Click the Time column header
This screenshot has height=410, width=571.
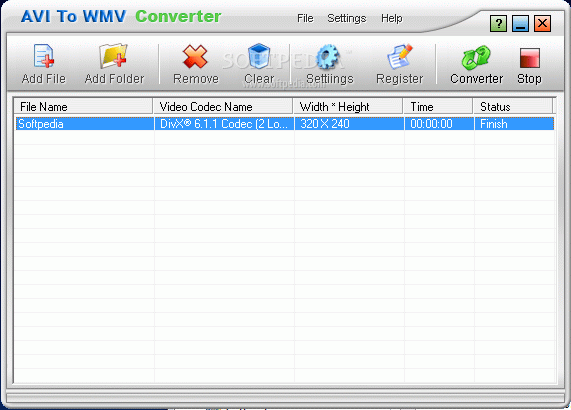point(438,107)
